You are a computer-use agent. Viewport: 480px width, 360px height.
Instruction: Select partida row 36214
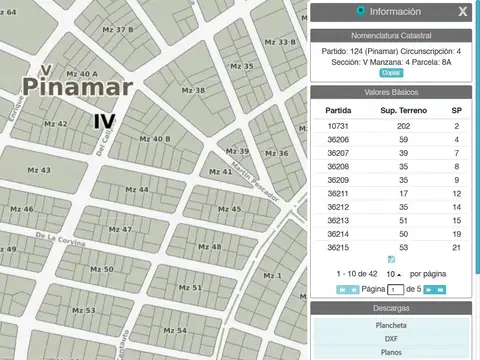click(391, 234)
